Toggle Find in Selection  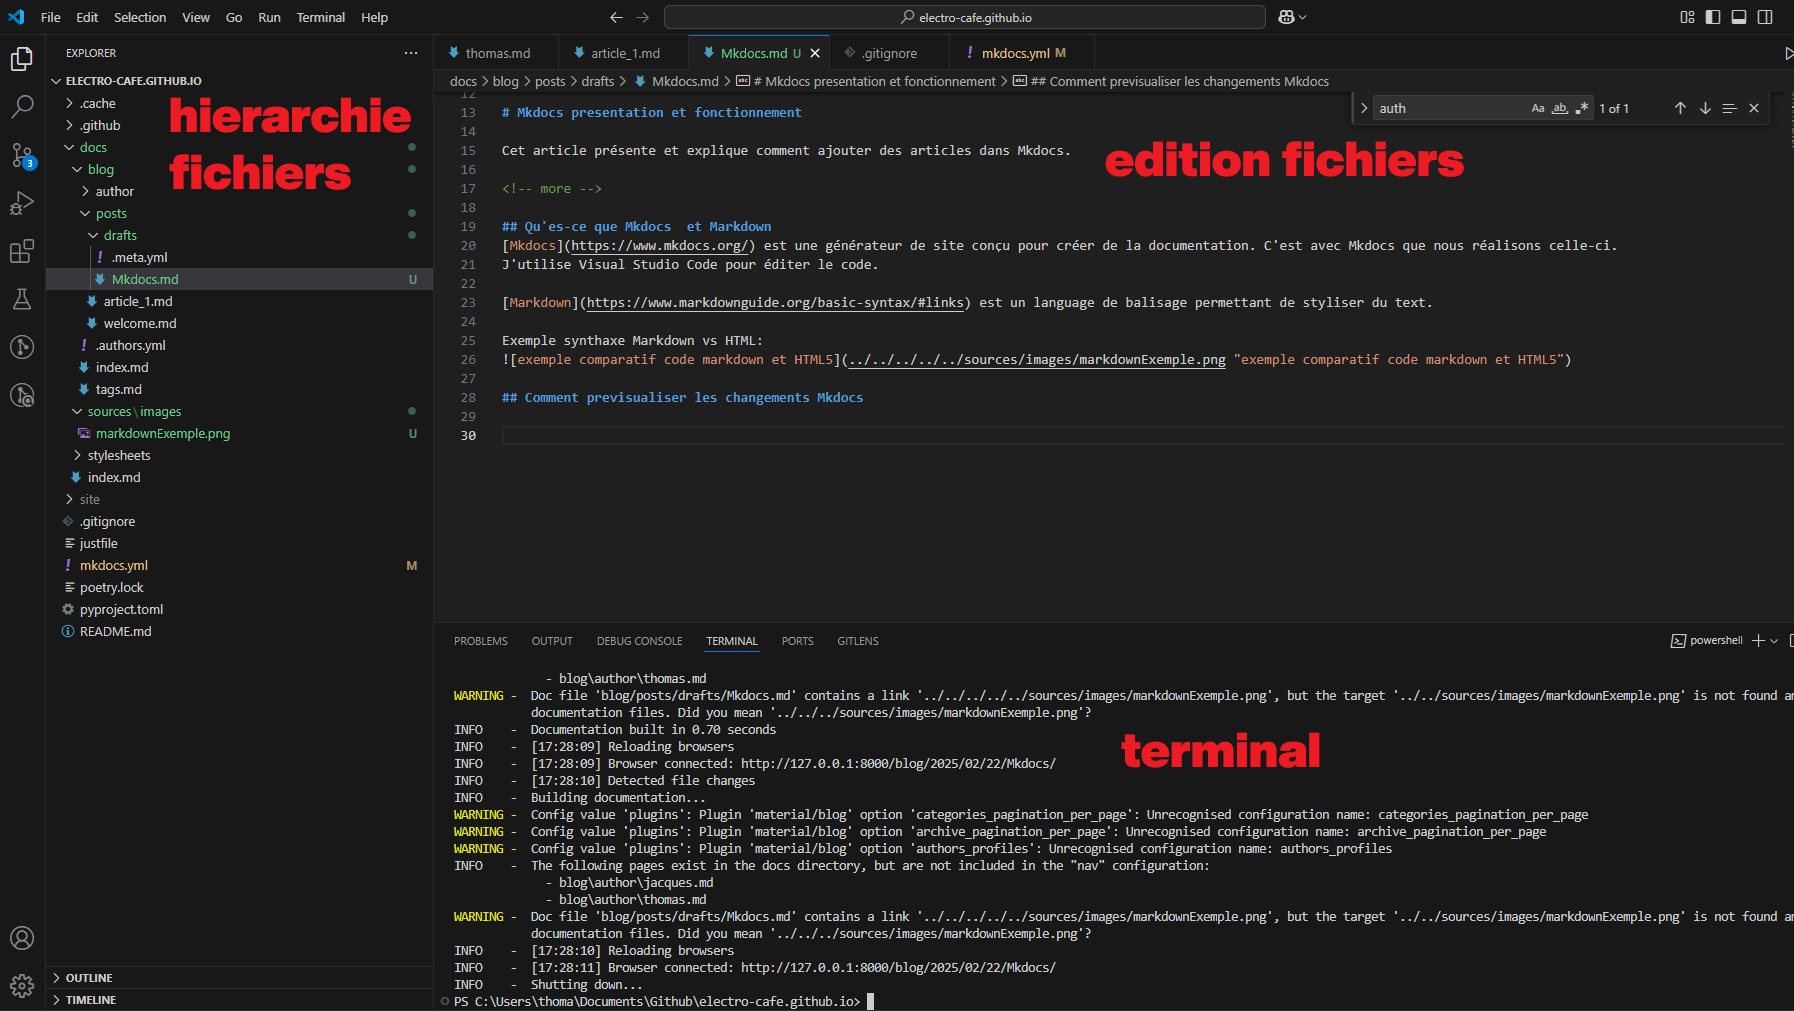point(1729,108)
